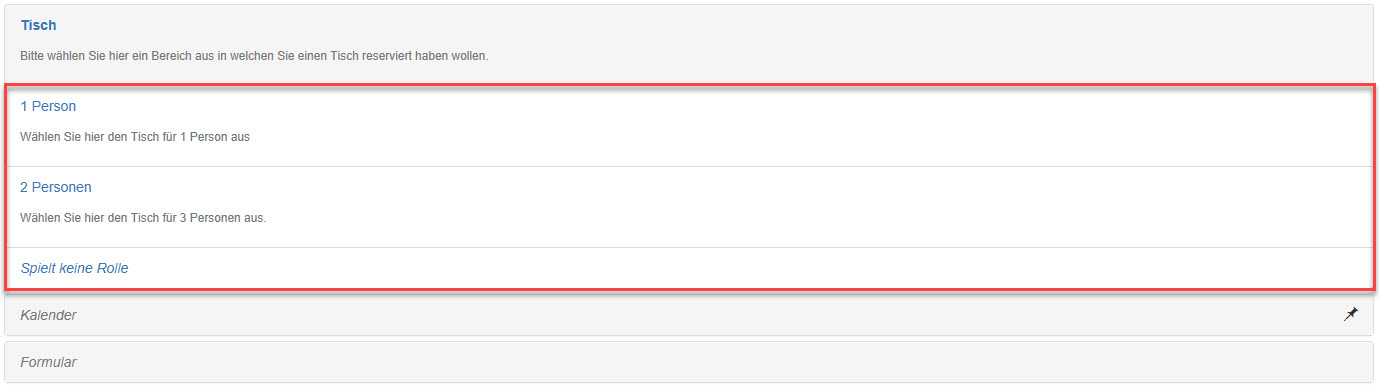Image resolution: width=1379 pixels, height=388 pixels.
Task: Select the list row containing '1 Person'
Action: [x=689, y=126]
